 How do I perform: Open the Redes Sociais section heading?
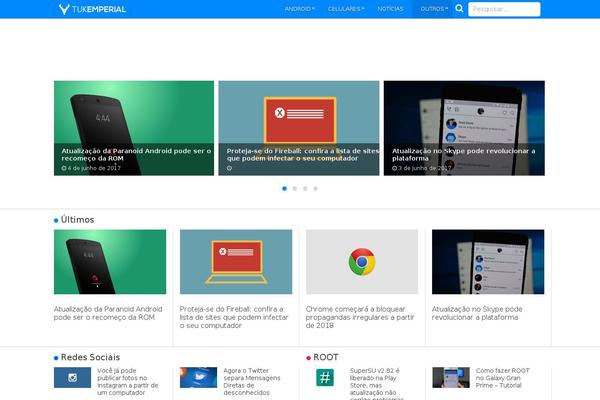90,357
